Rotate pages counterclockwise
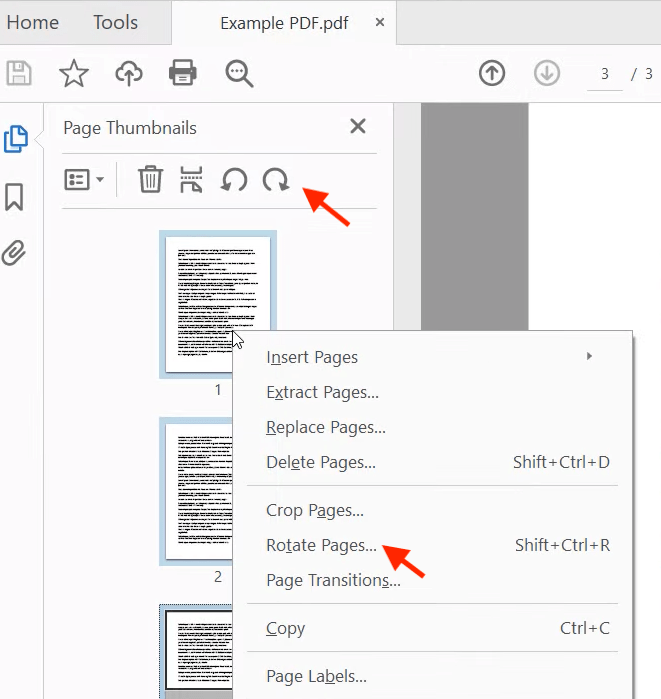The image size is (661, 699). click(234, 180)
